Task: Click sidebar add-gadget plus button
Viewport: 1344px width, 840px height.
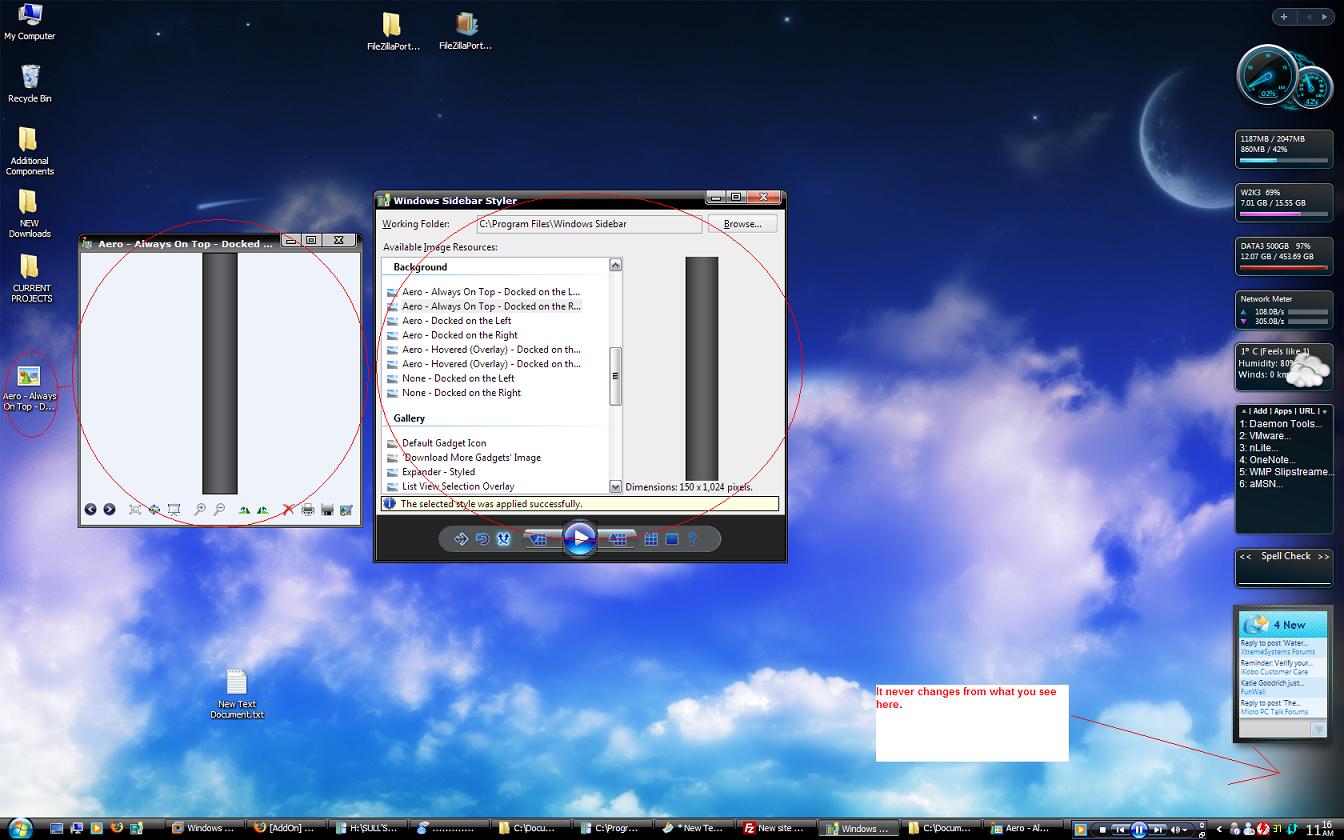Action: 1284,16
